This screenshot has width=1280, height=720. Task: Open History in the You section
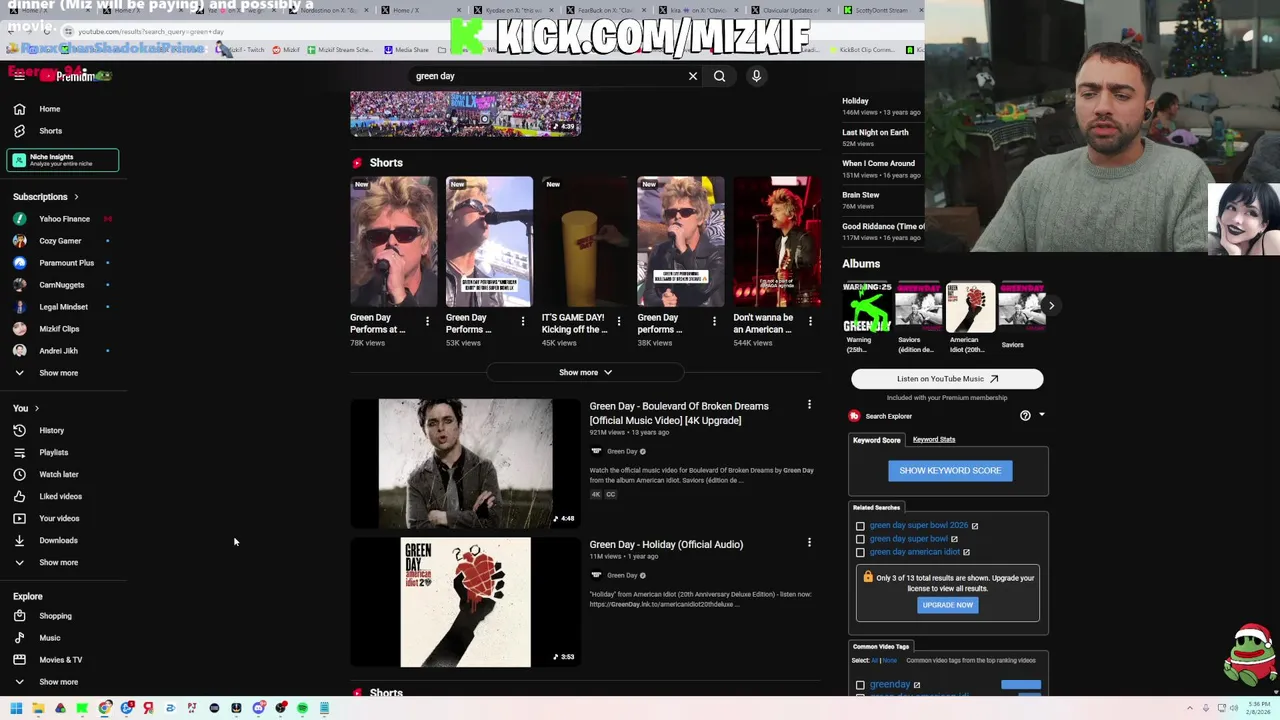62,431
